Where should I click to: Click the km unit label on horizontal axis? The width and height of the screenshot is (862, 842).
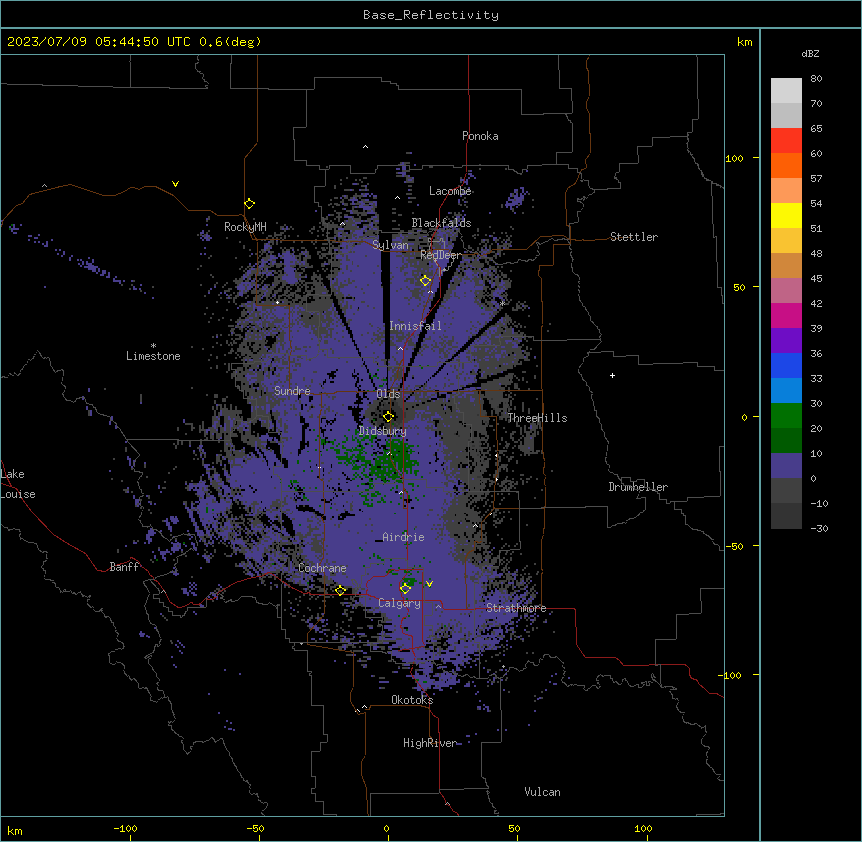15,830
